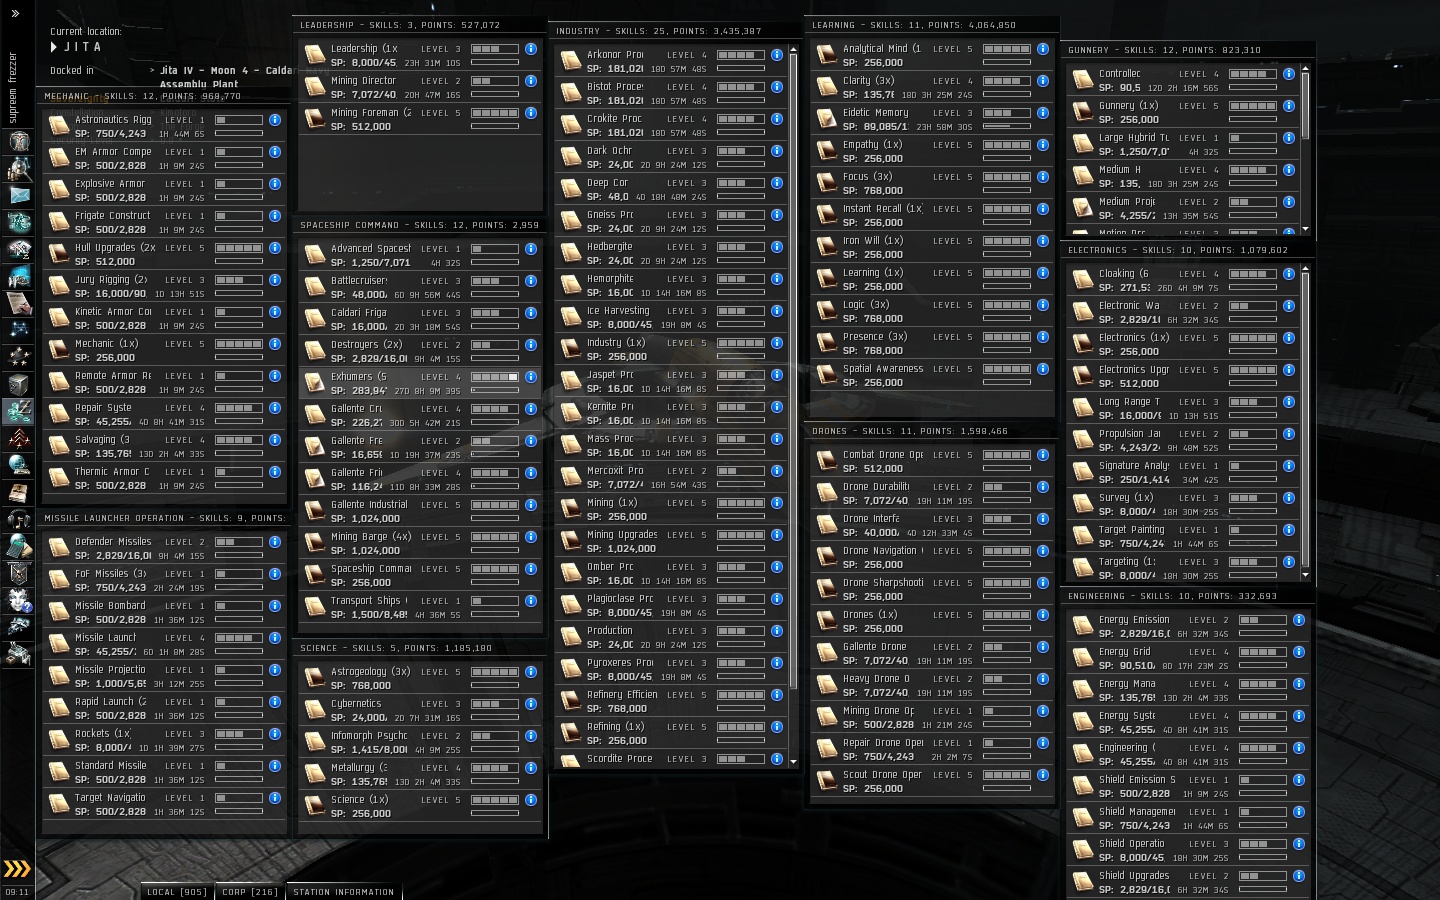Open info for the Astronautics Rigging skill
Viewport: 1440px width, 900px height.
click(275, 120)
